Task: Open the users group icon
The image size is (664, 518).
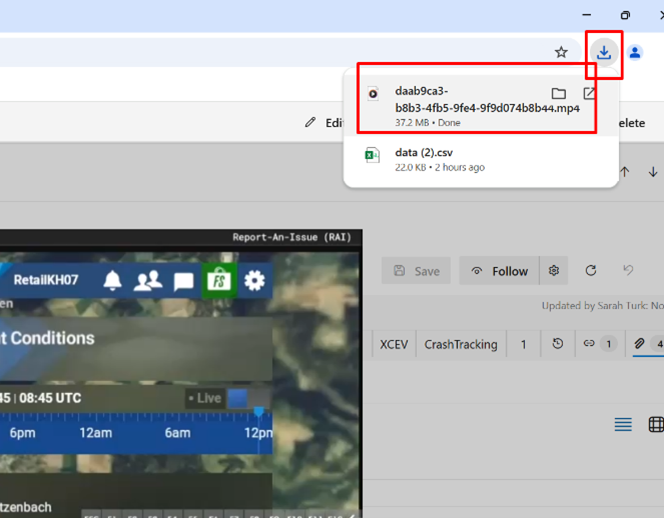Action: click(x=148, y=280)
